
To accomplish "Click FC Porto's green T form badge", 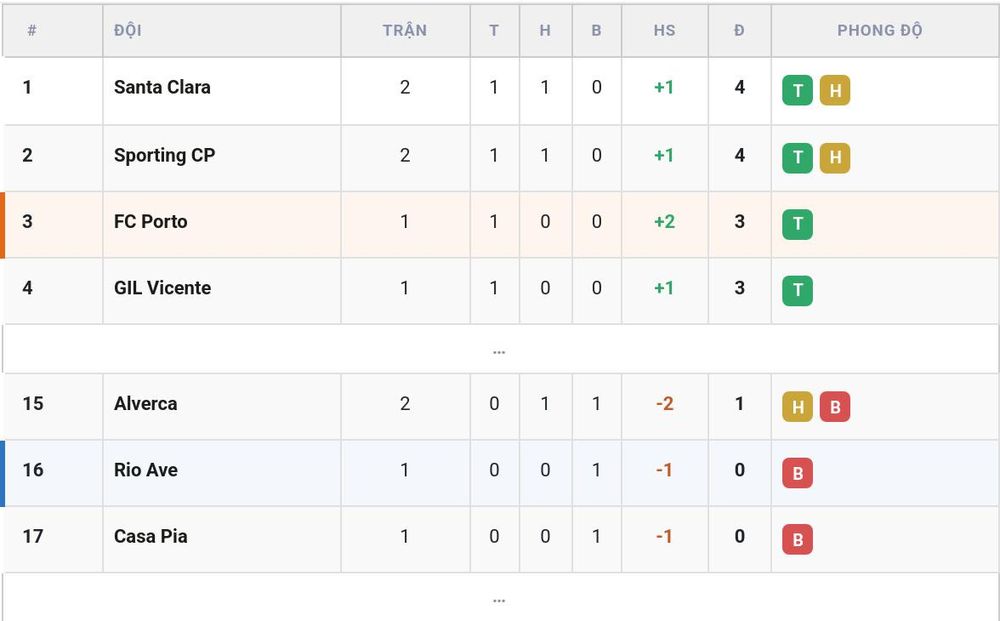I will (x=797, y=224).
